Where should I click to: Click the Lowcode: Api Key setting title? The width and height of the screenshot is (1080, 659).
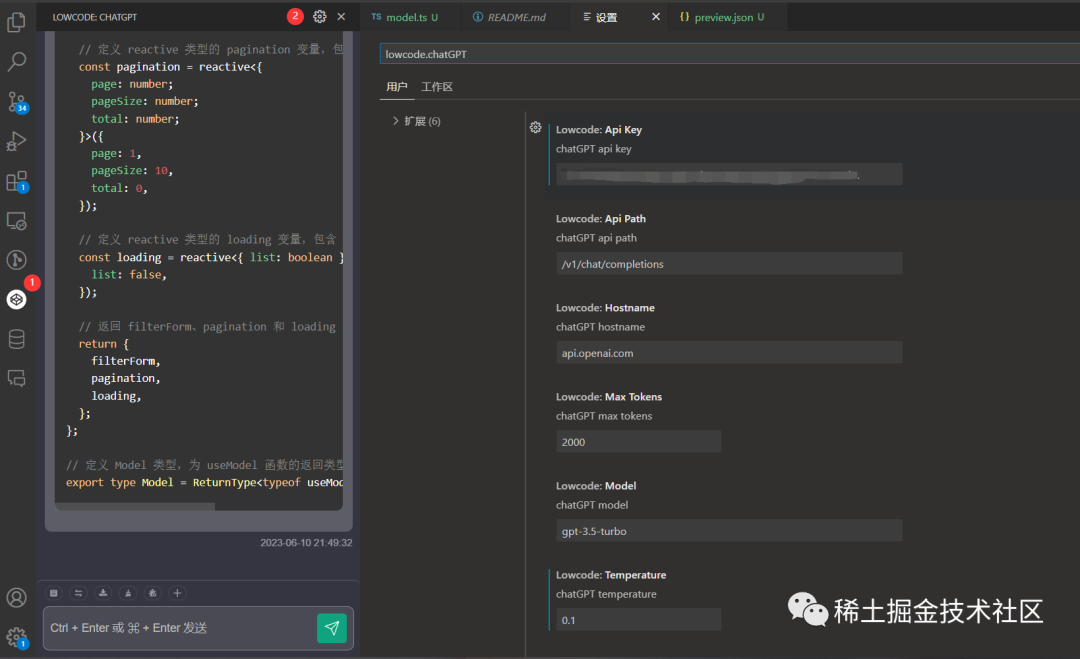599,129
